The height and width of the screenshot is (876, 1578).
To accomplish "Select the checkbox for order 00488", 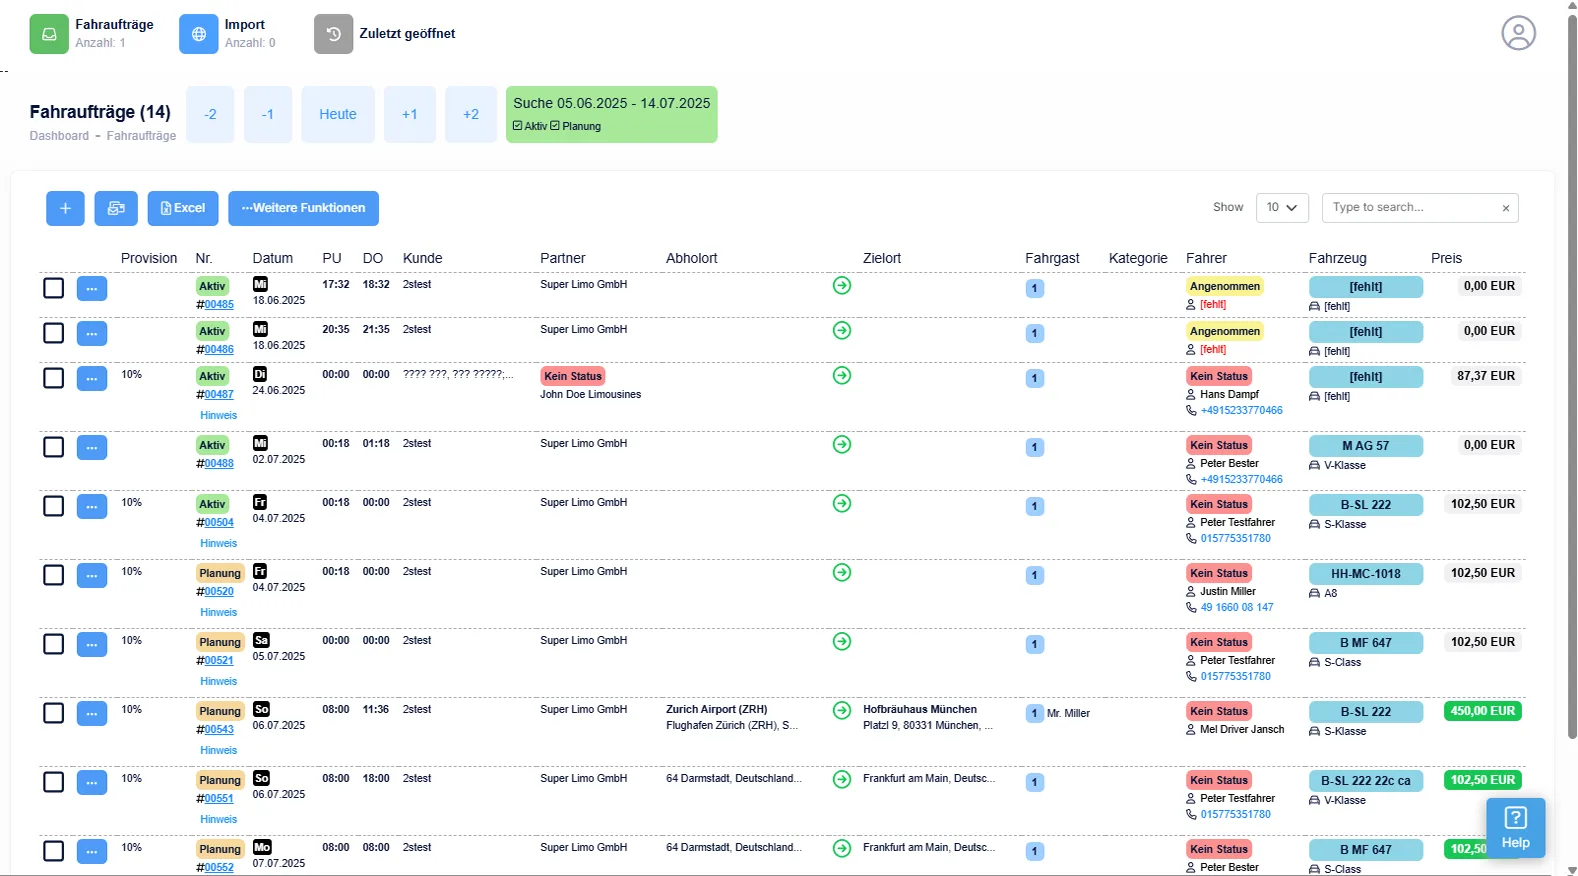I will pos(54,447).
